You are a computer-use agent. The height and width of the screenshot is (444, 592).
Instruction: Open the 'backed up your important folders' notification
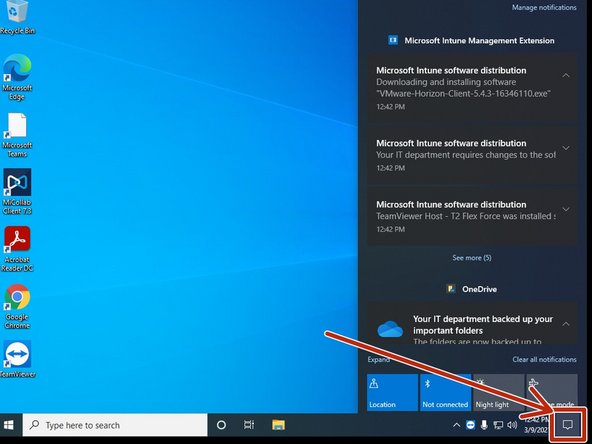click(472, 322)
